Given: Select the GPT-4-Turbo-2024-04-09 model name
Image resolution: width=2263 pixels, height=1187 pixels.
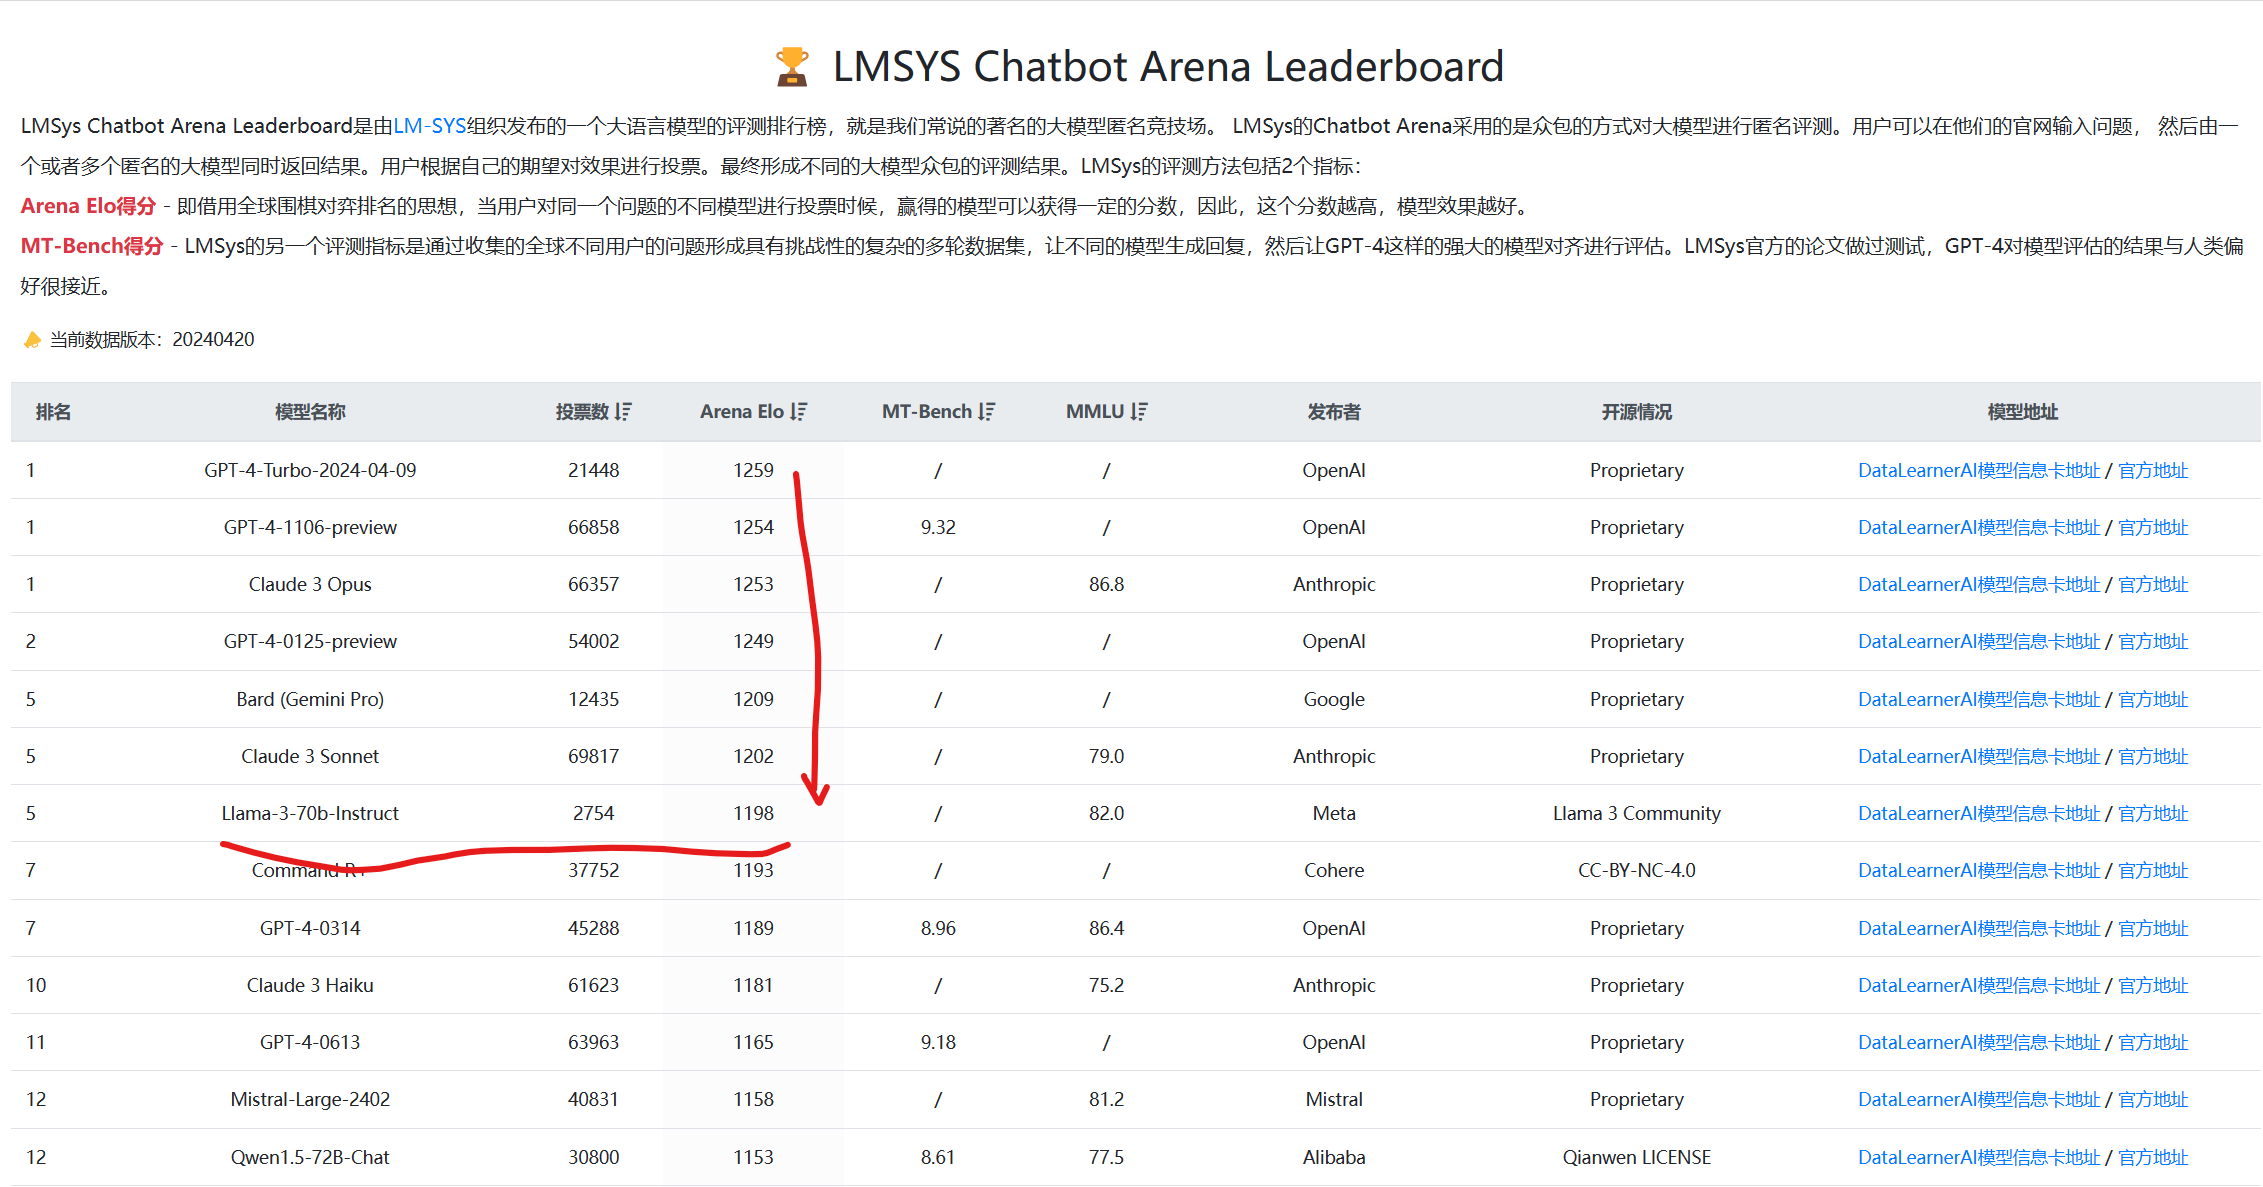Looking at the screenshot, I should pyautogui.click(x=310, y=470).
